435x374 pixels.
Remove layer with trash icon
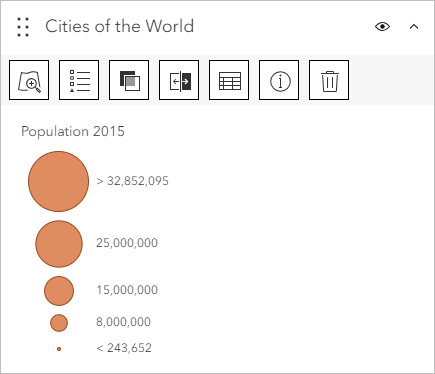click(329, 80)
